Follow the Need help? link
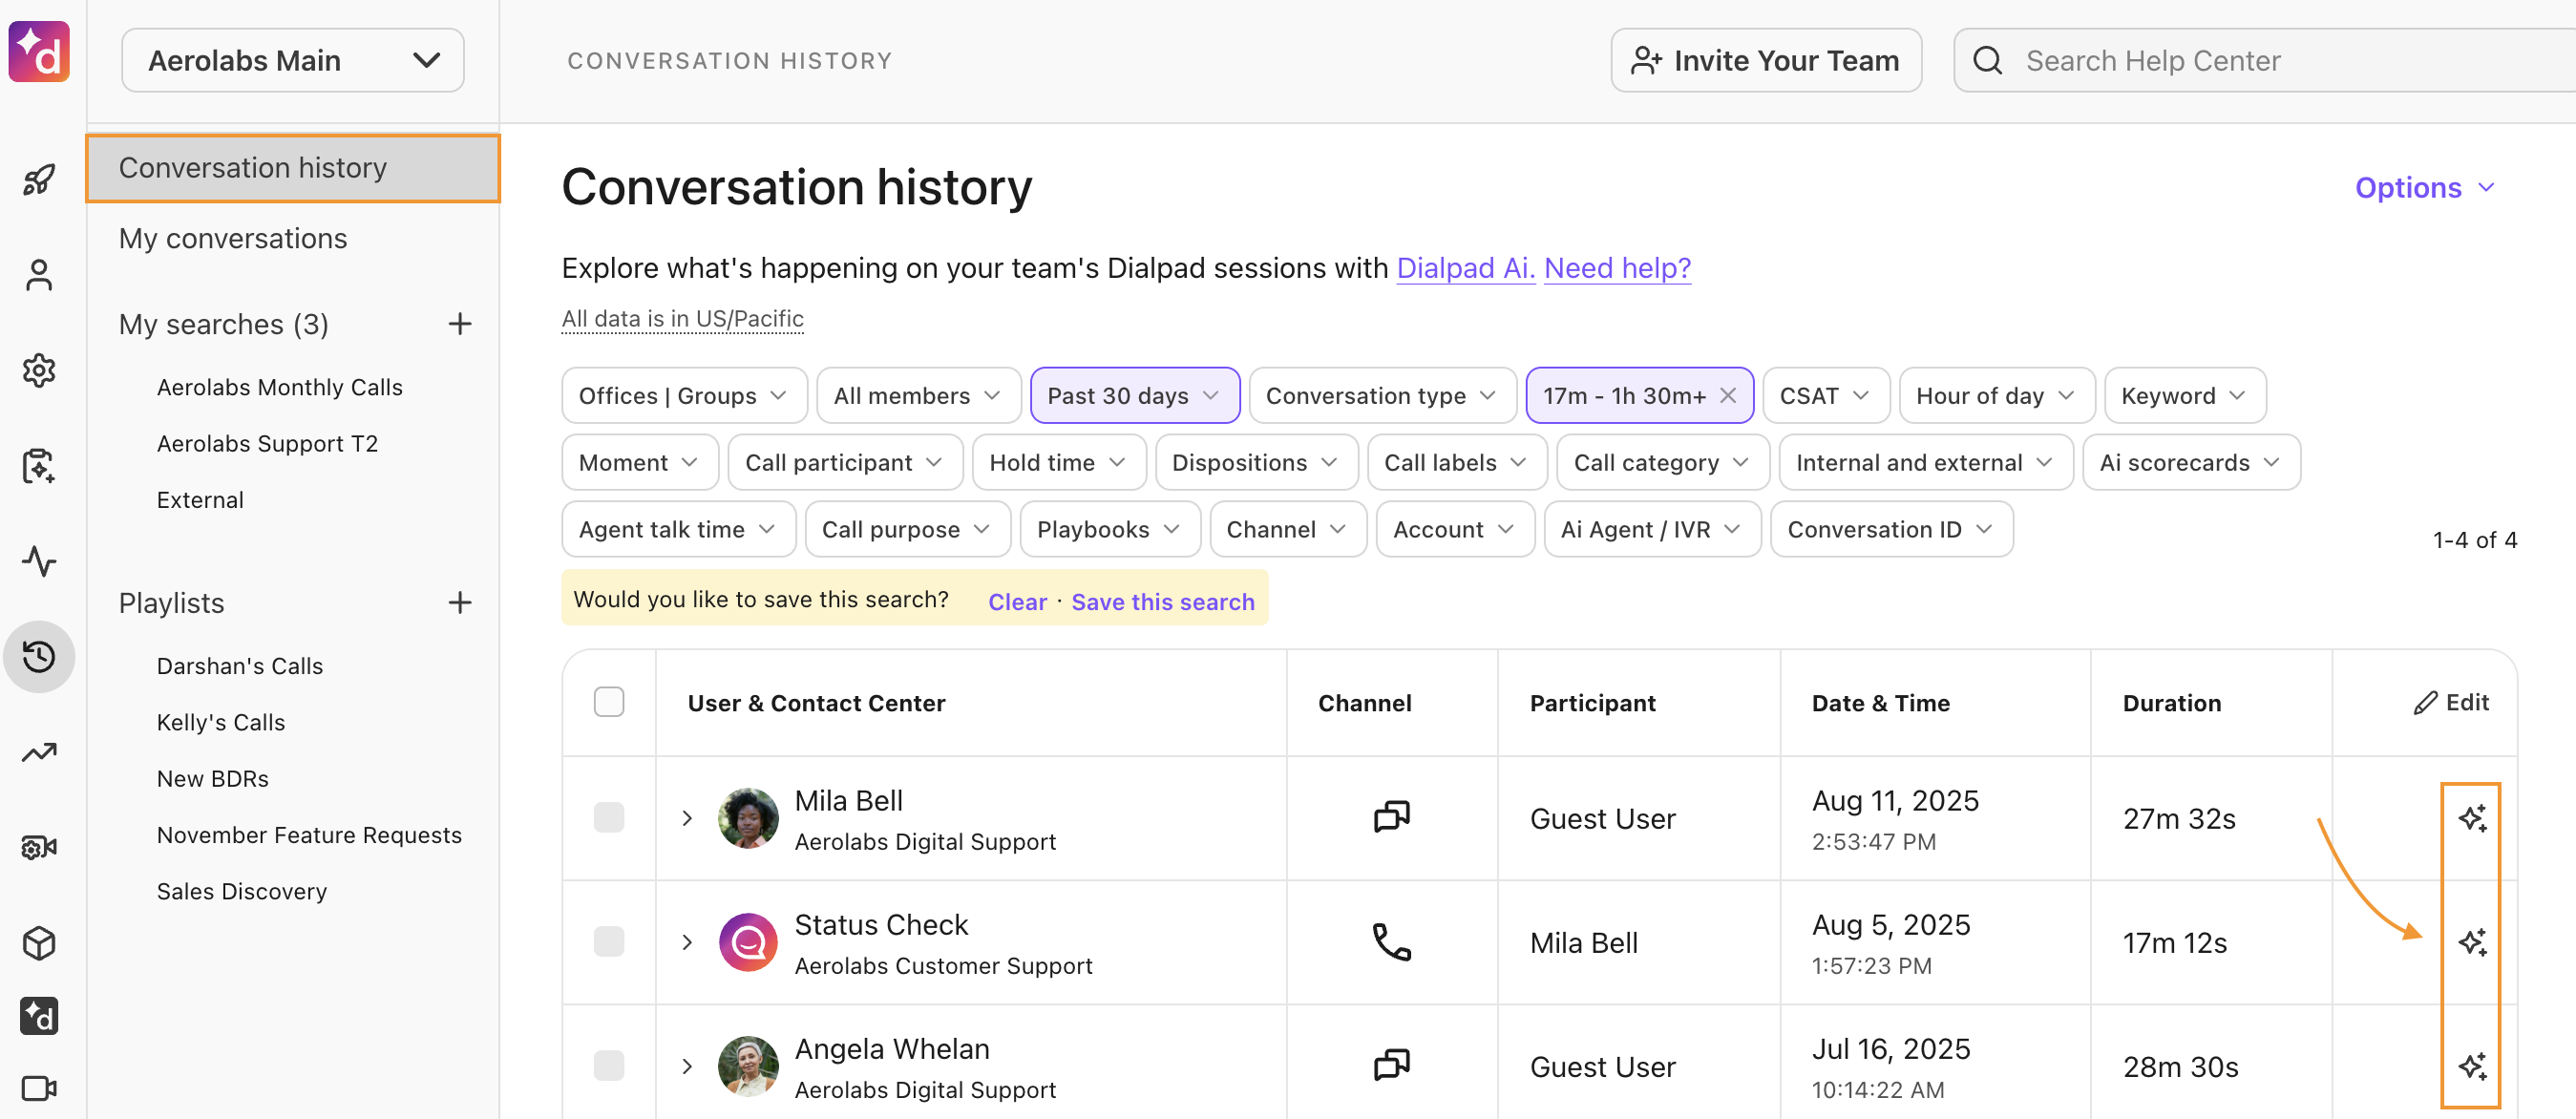The height and width of the screenshot is (1119, 2576). (1617, 268)
